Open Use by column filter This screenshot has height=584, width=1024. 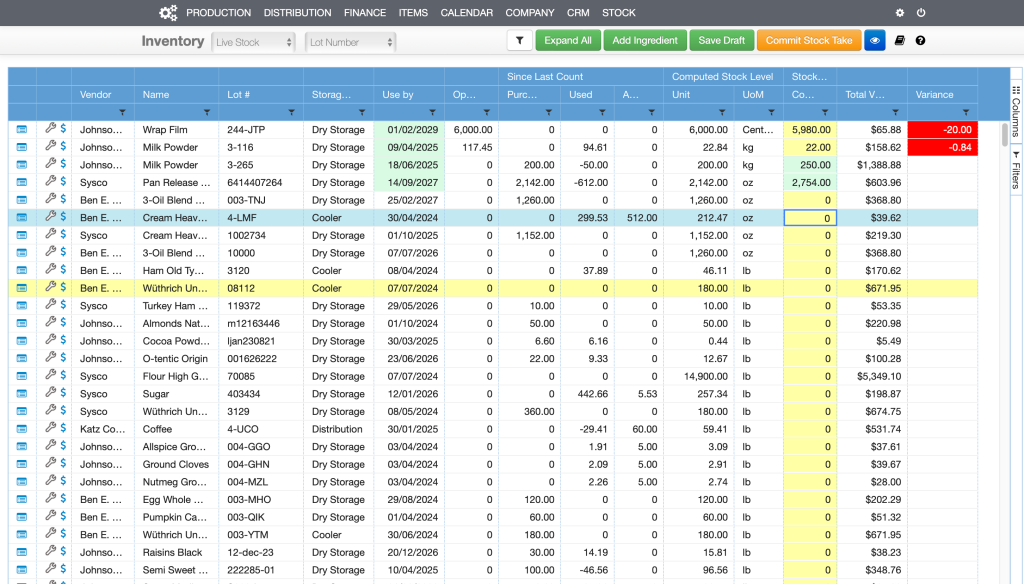[432, 112]
